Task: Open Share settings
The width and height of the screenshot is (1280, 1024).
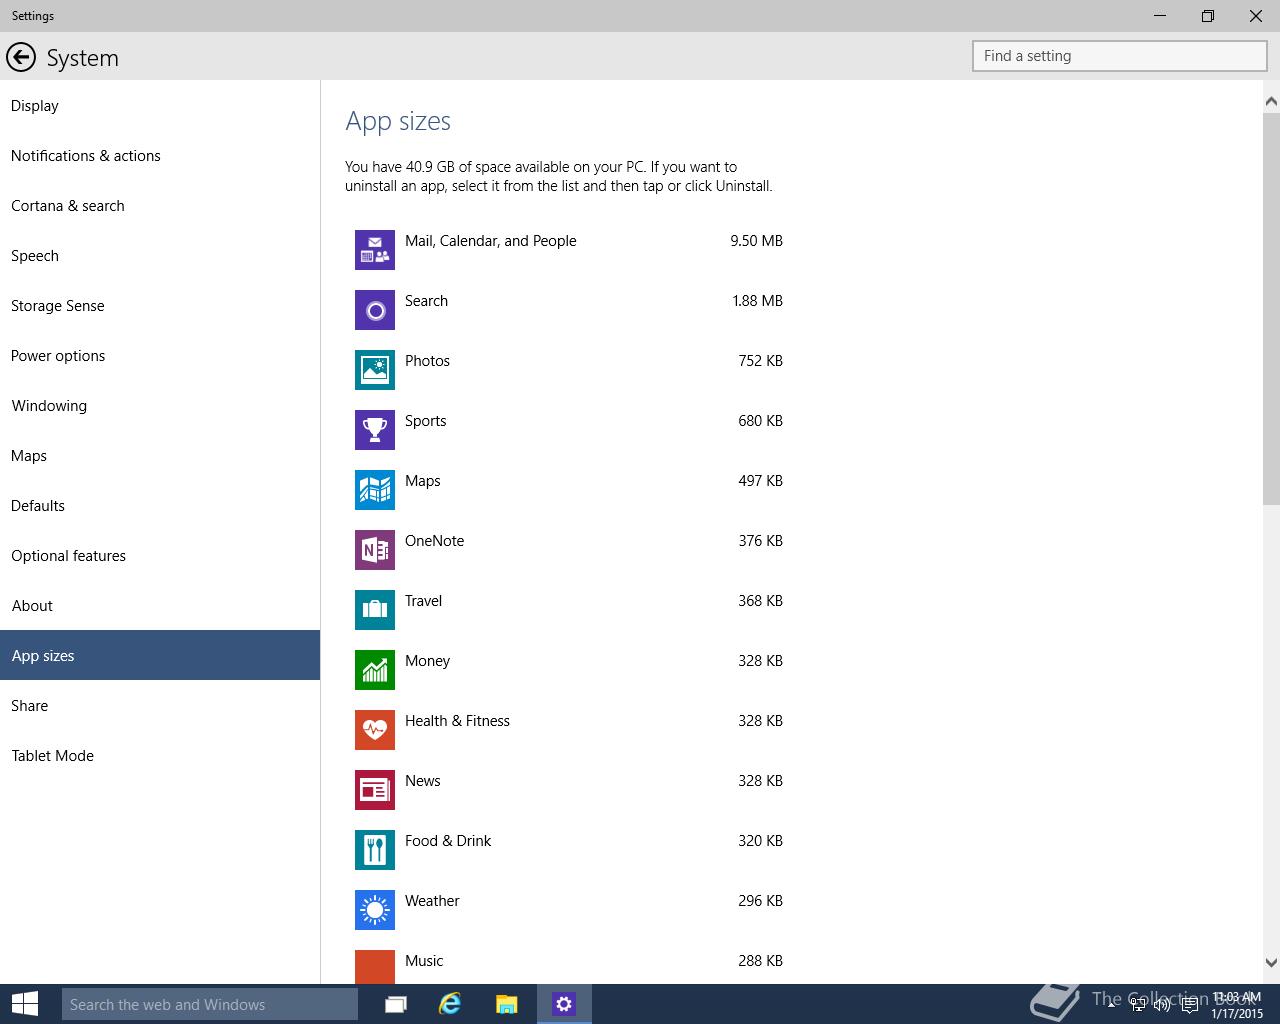Action: [x=160, y=705]
